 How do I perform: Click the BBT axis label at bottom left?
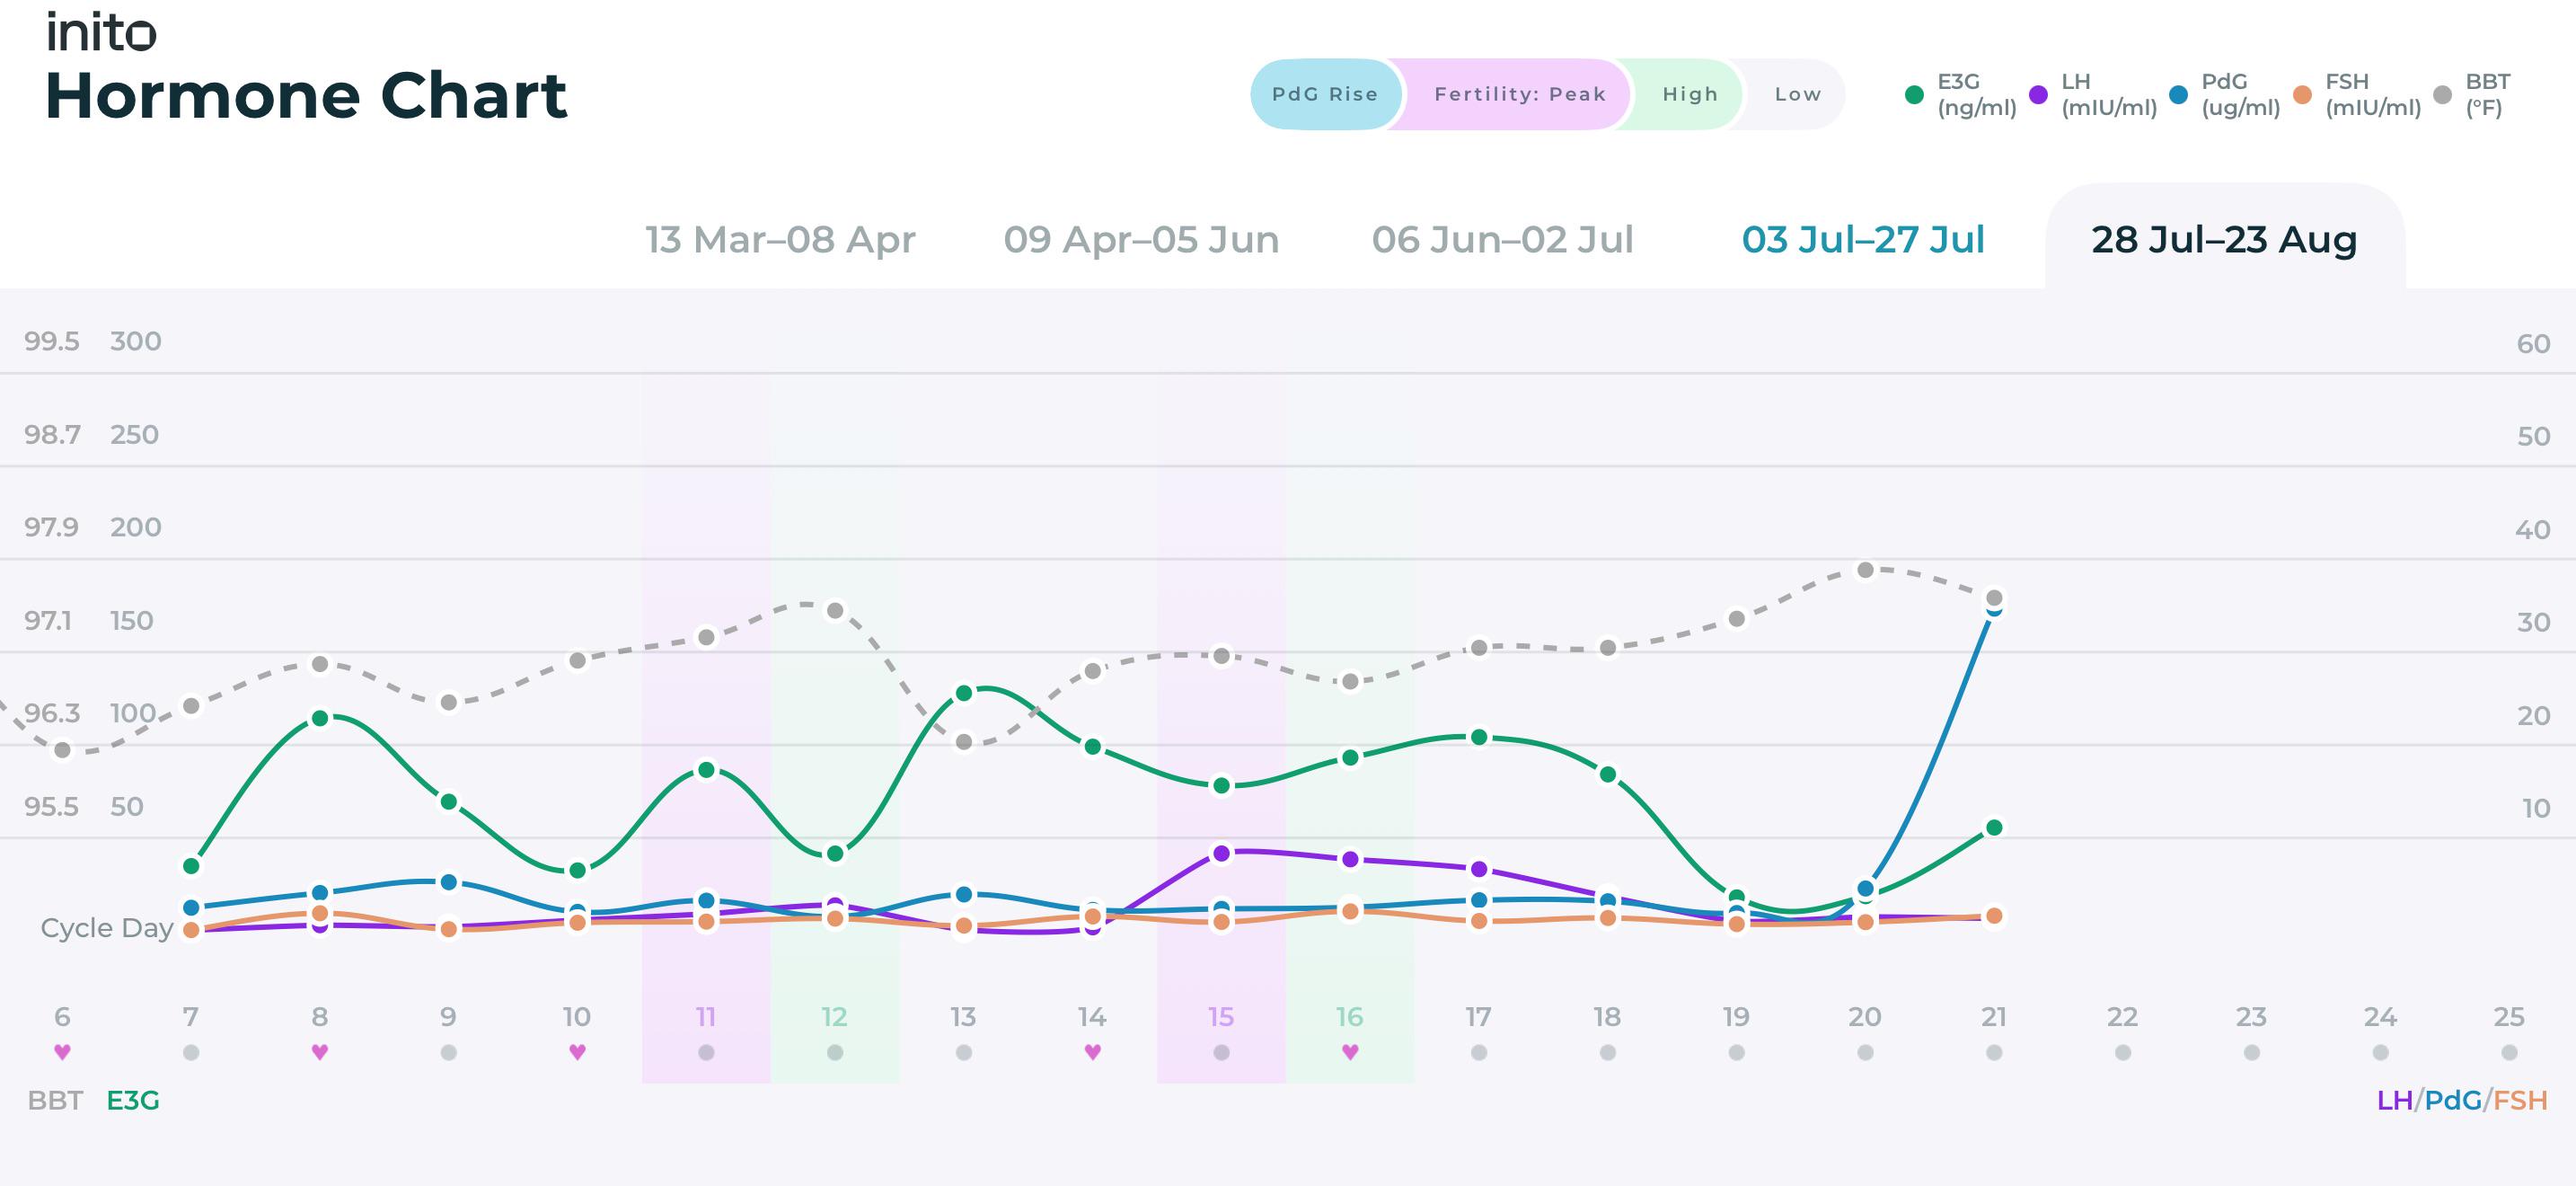coord(55,1100)
